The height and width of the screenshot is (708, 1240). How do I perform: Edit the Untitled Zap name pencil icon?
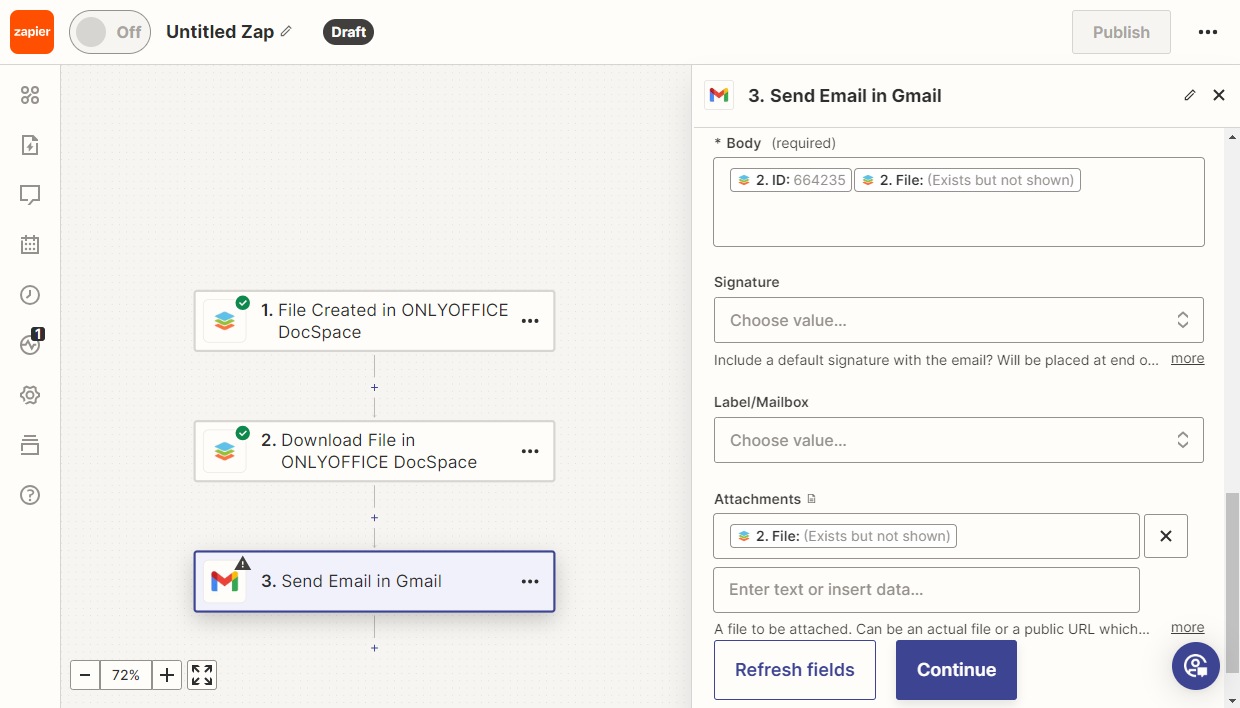286,32
